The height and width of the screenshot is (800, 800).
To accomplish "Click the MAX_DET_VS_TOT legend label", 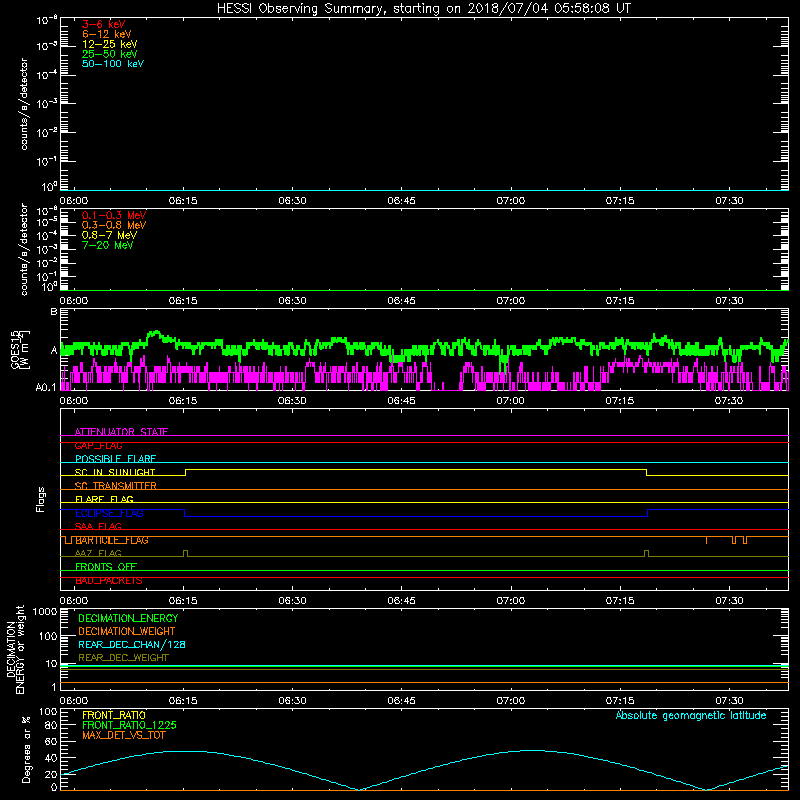I will click(123, 735).
